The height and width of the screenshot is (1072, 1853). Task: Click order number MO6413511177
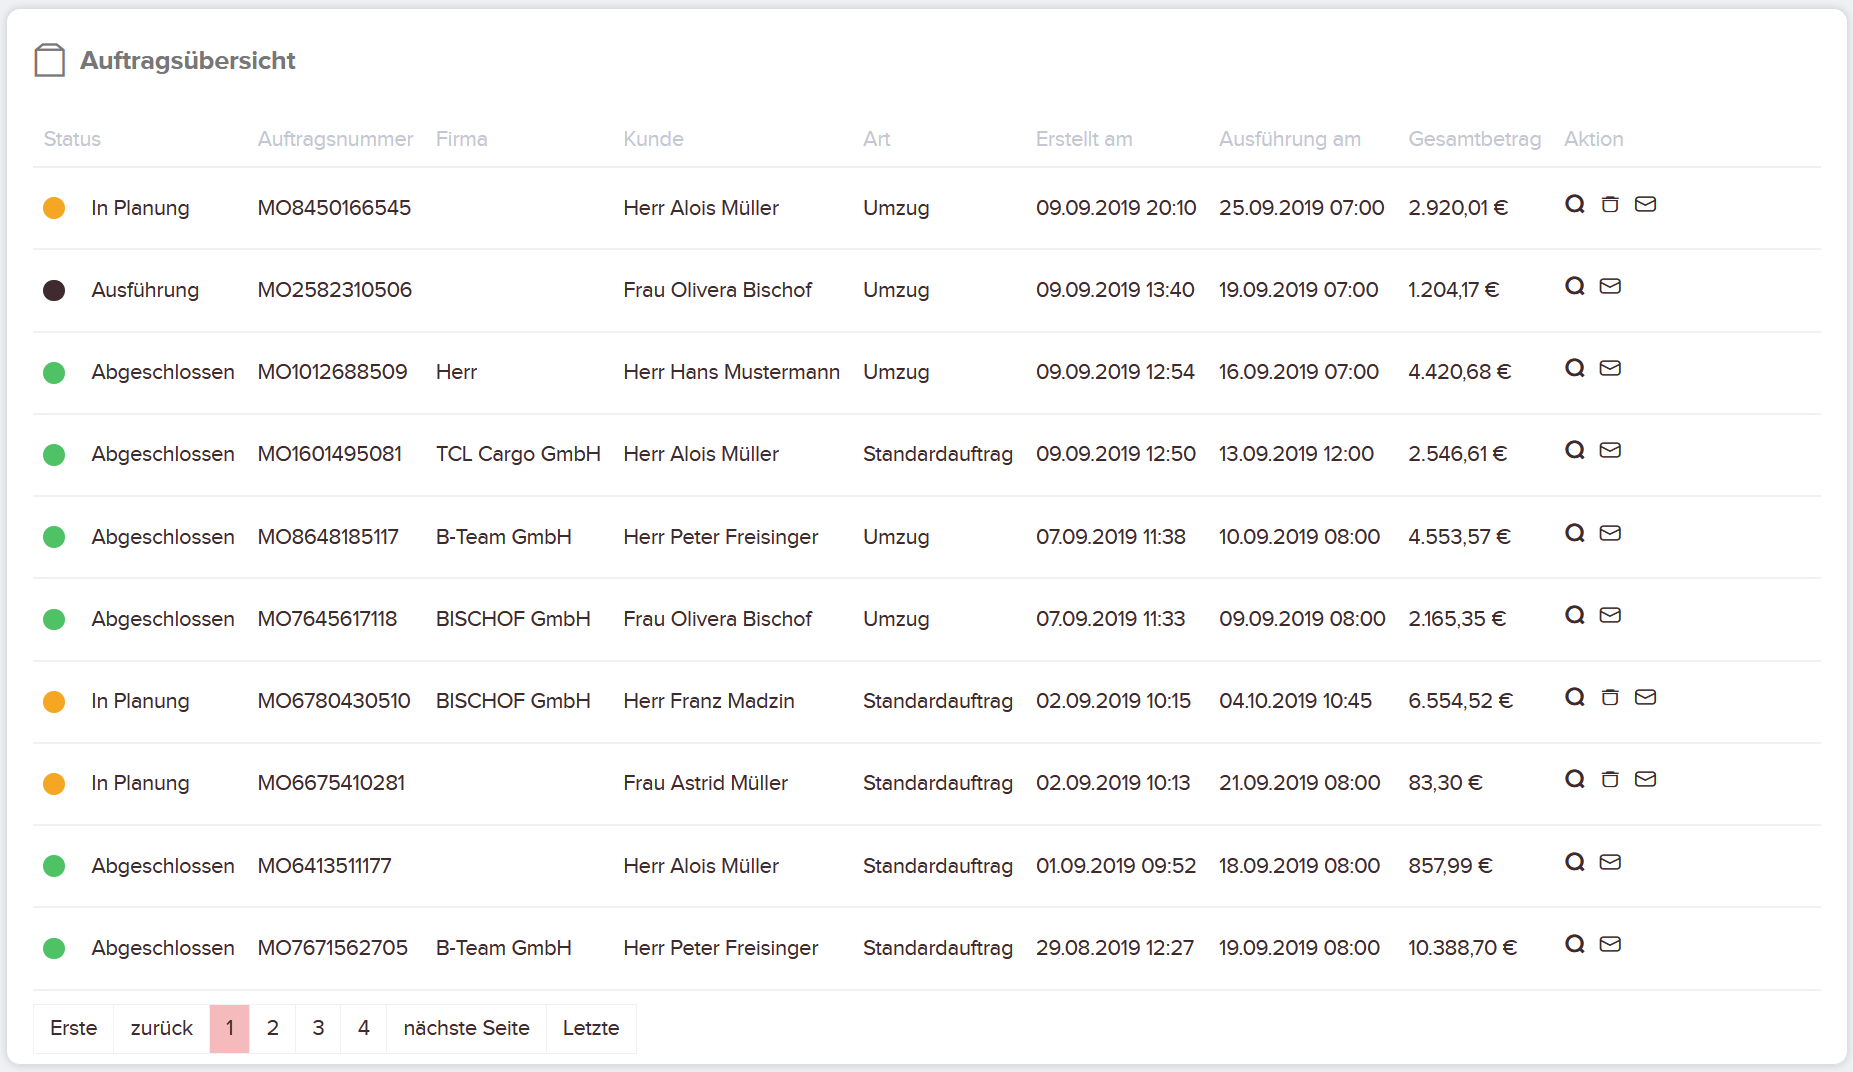pos(325,866)
